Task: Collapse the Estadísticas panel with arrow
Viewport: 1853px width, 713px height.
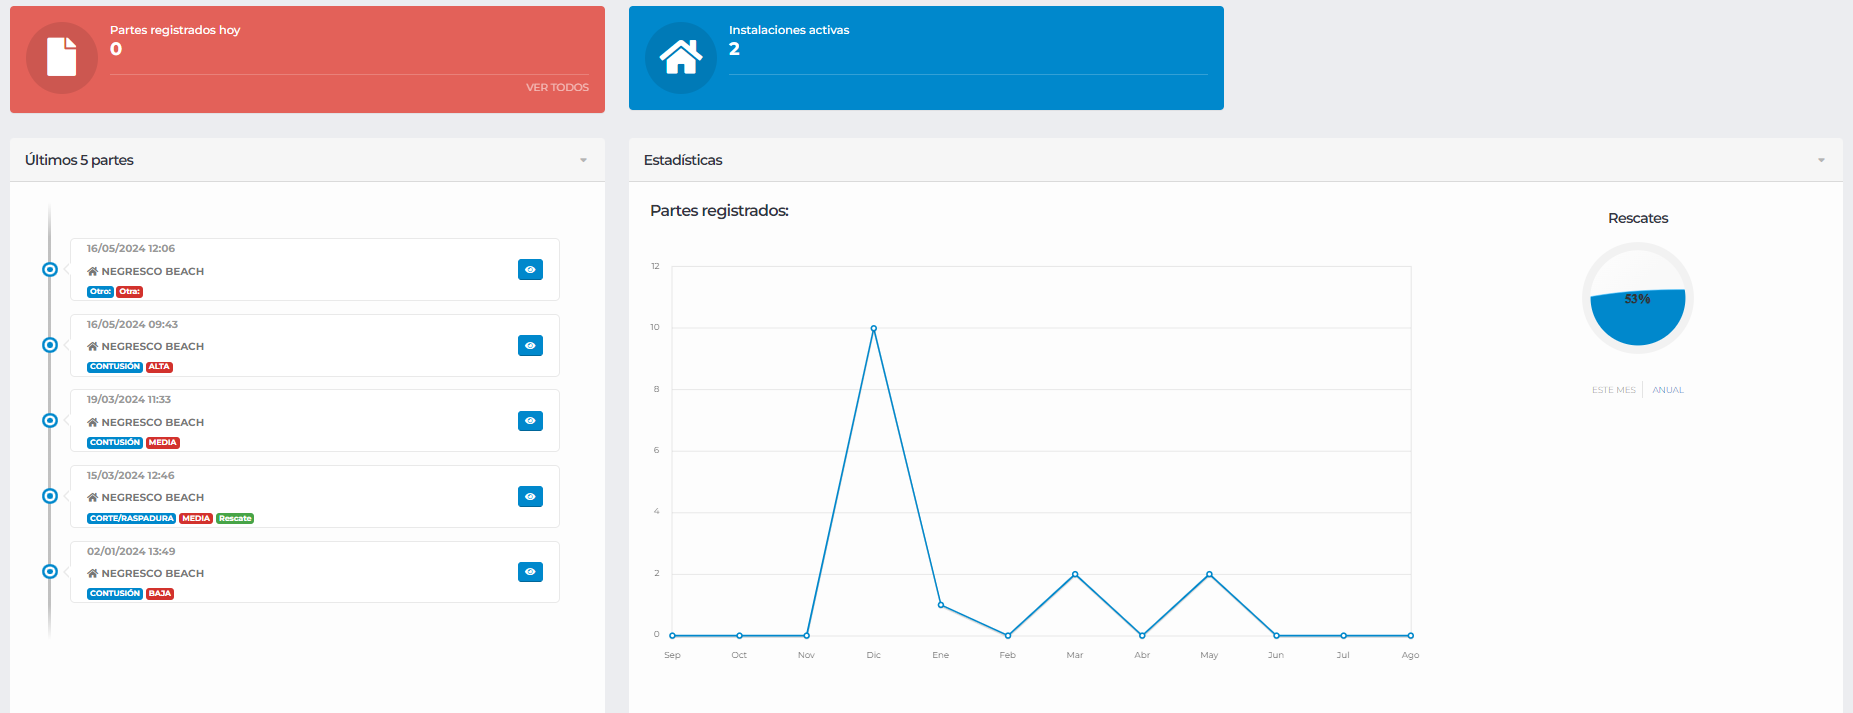Action: pos(1821,160)
